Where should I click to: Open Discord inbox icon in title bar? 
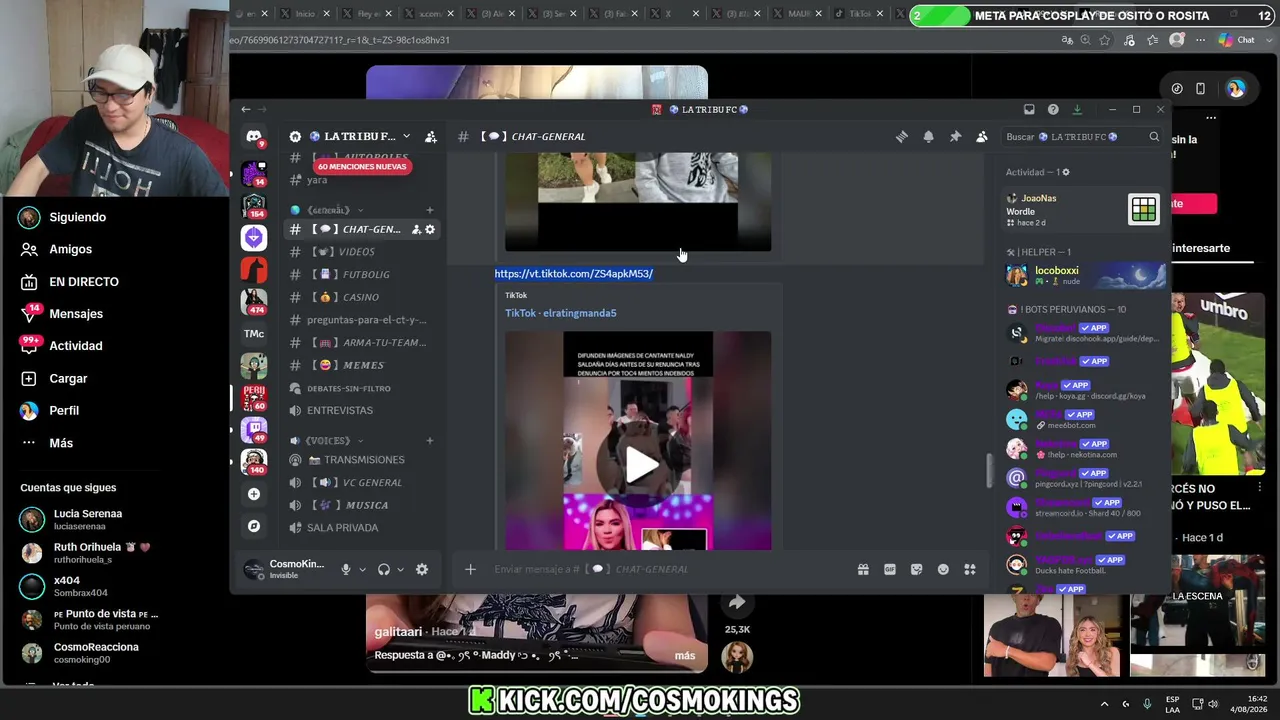[x=1029, y=110]
